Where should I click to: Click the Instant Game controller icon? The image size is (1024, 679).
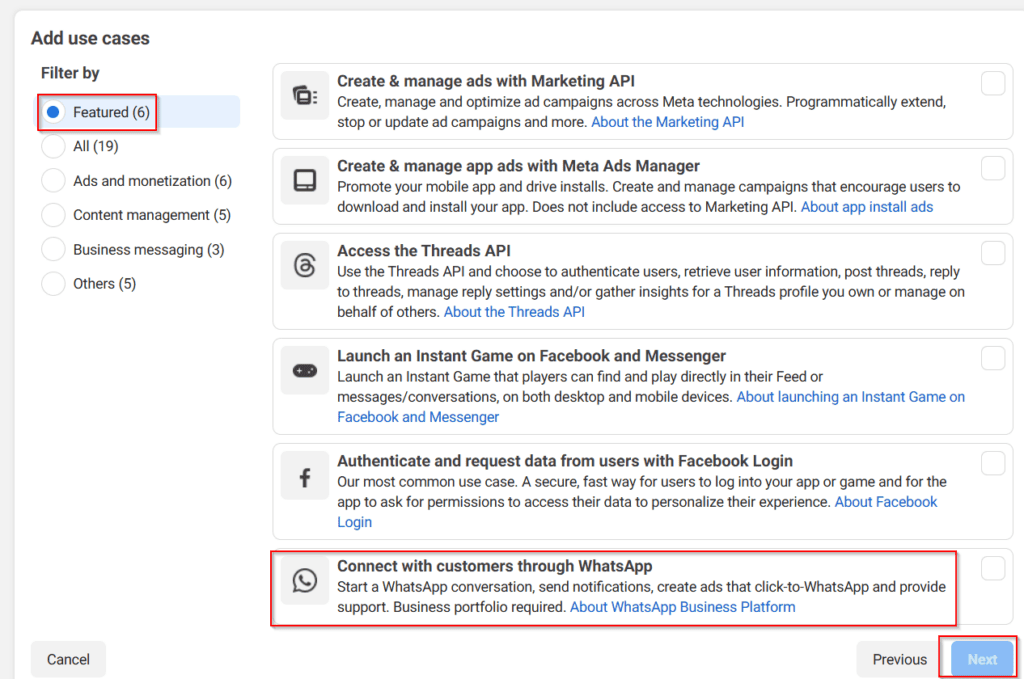pyautogui.click(x=304, y=371)
